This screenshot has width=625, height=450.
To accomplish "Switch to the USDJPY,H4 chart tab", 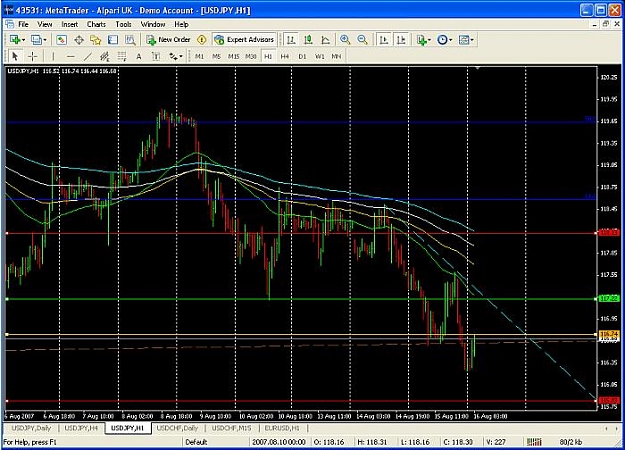I will pyautogui.click(x=82, y=428).
